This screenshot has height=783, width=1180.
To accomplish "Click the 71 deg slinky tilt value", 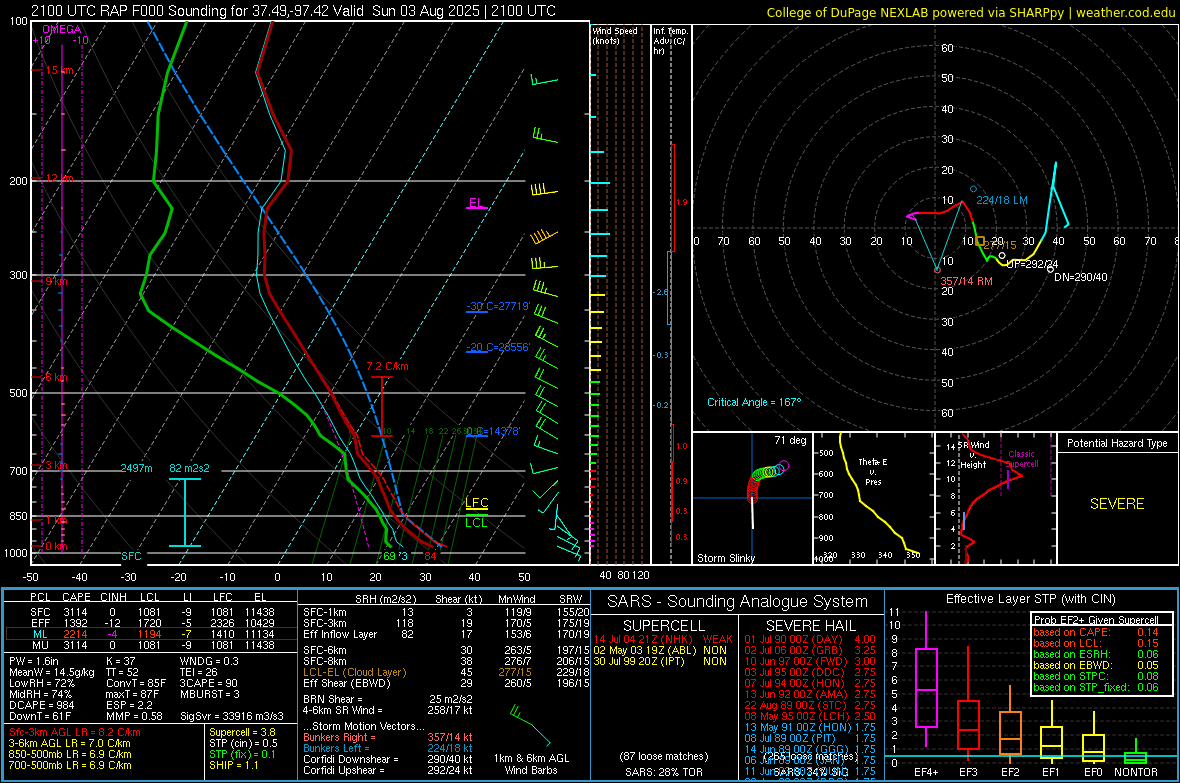I will (790, 440).
